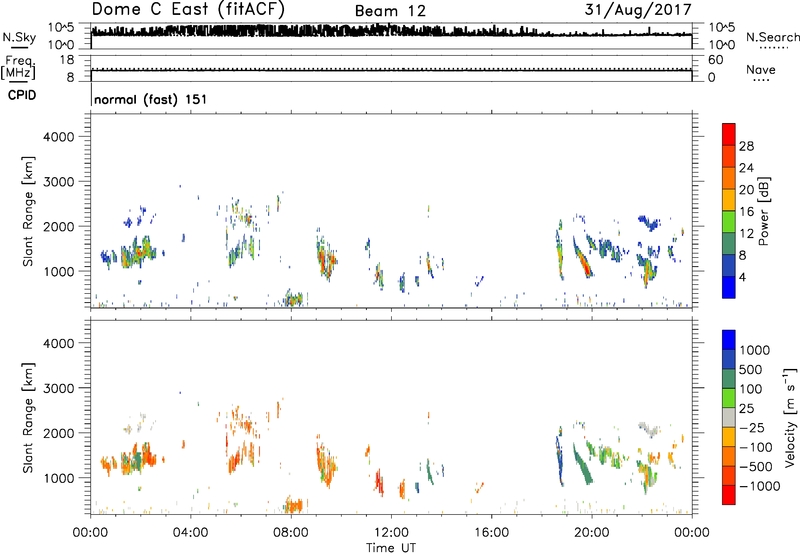Click the '12:00' time tick label
800x554 pixels.
click(391, 533)
